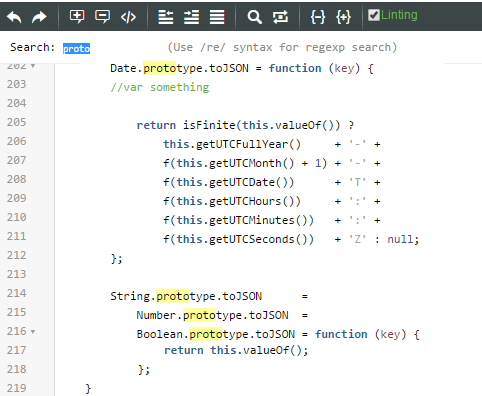Click 'null' on line 211
Viewport: 482px width, 396px height.
pos(400,239)
